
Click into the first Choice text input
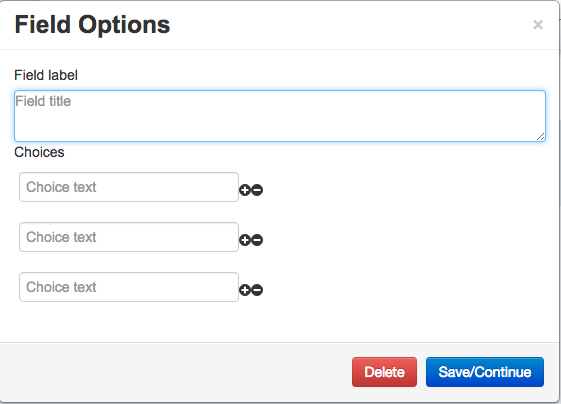point(129,187)
